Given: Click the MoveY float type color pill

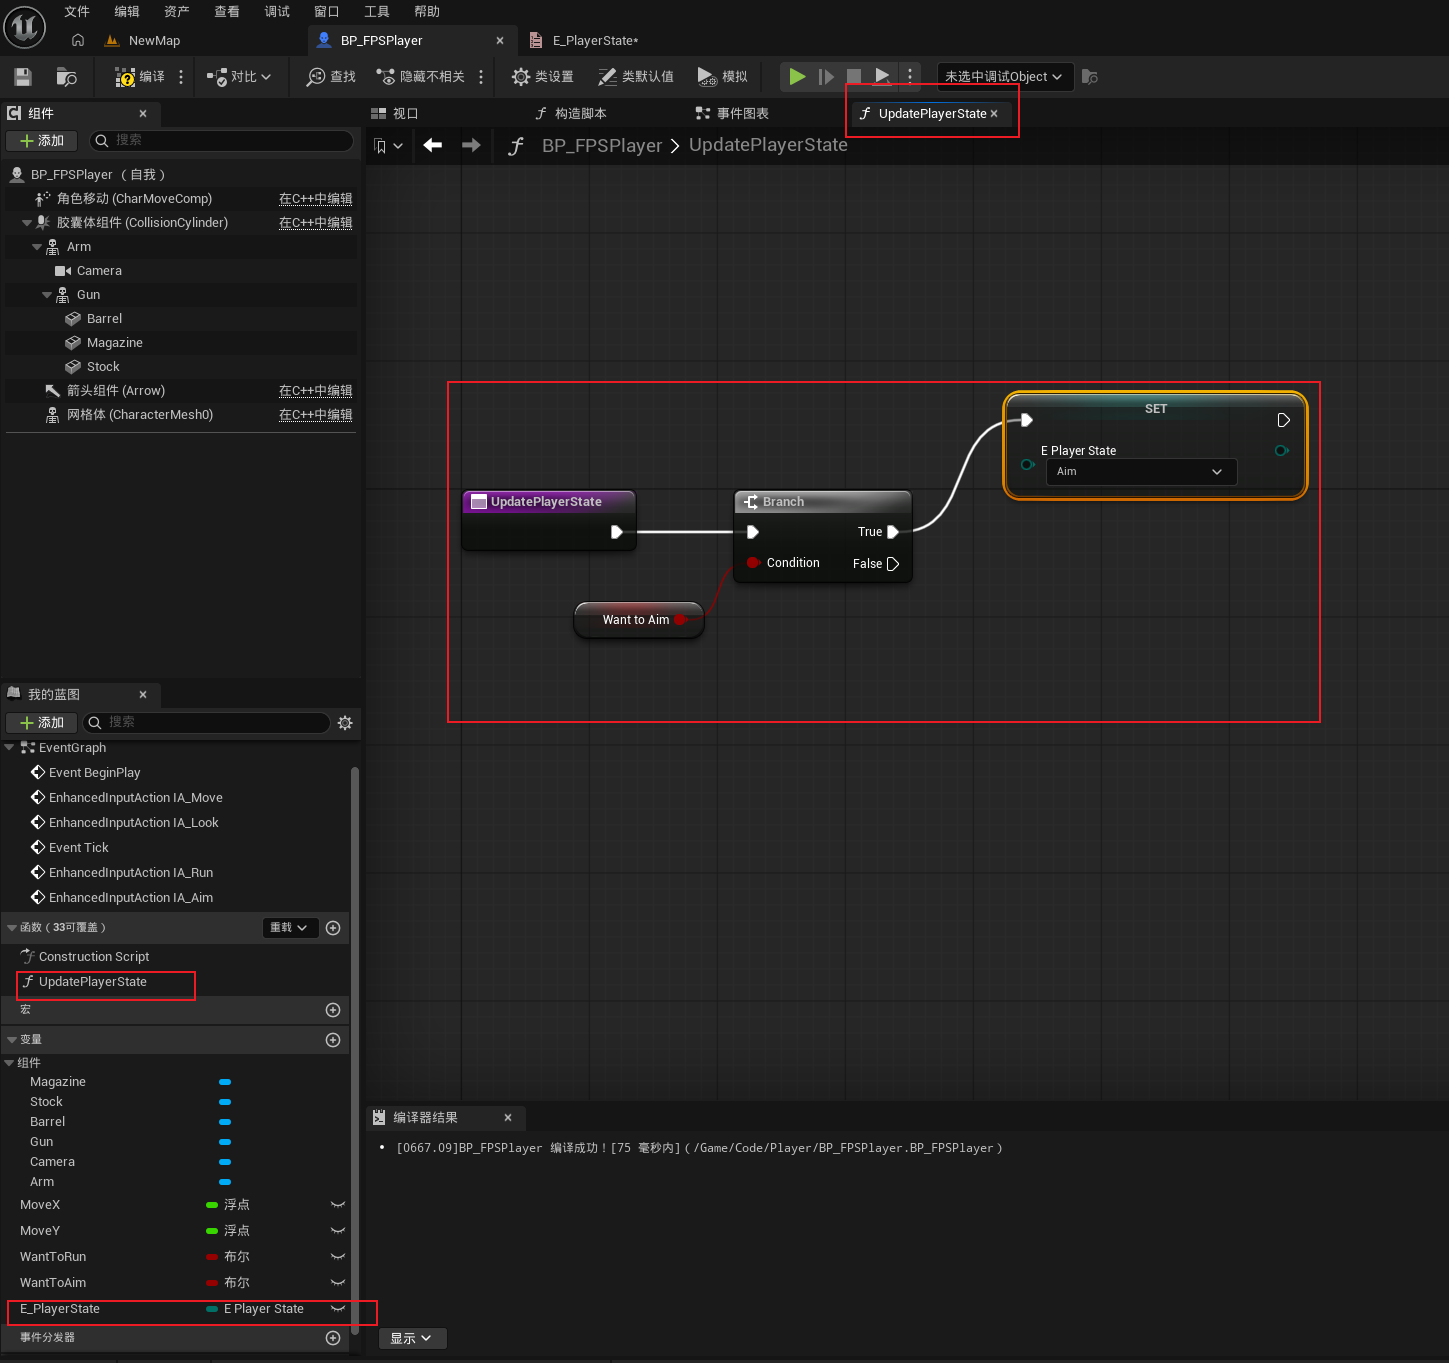Looking at the screenshot, I should point(212,1231).
